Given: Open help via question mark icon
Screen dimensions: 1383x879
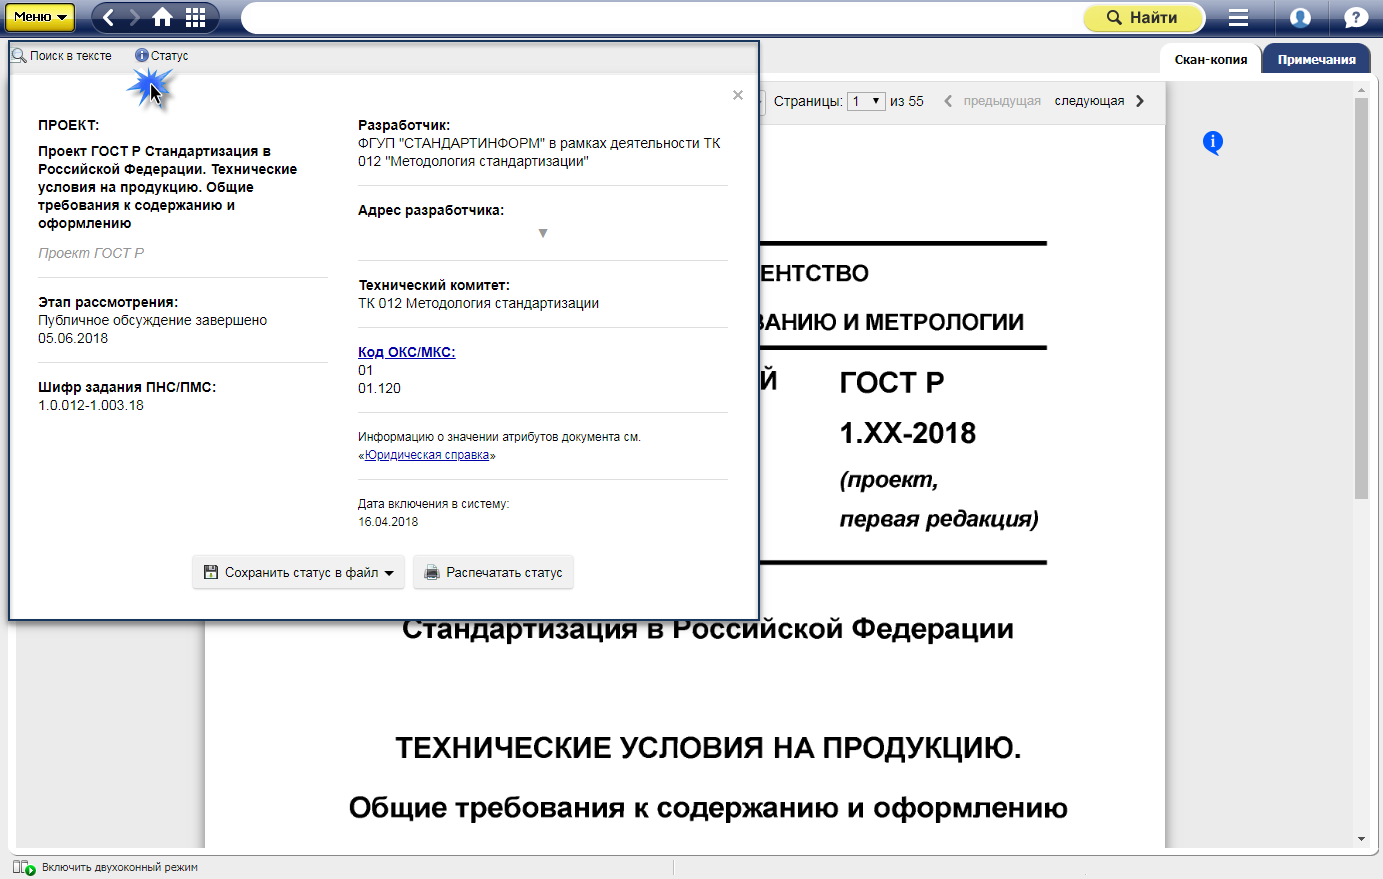Looking at the screenshot, I should click(x=1356, y=17).
